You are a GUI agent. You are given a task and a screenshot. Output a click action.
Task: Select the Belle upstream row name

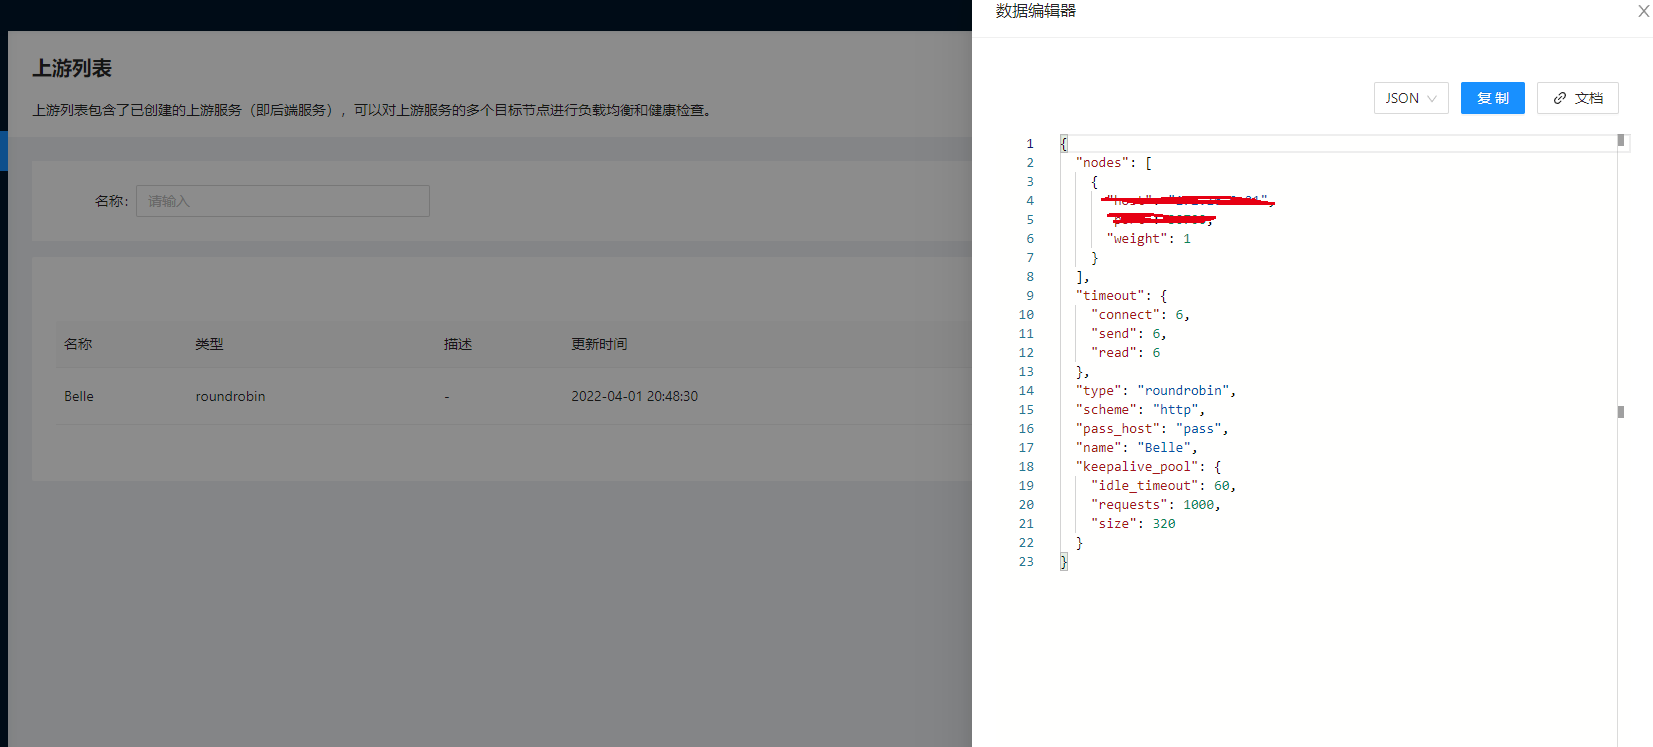79,396
